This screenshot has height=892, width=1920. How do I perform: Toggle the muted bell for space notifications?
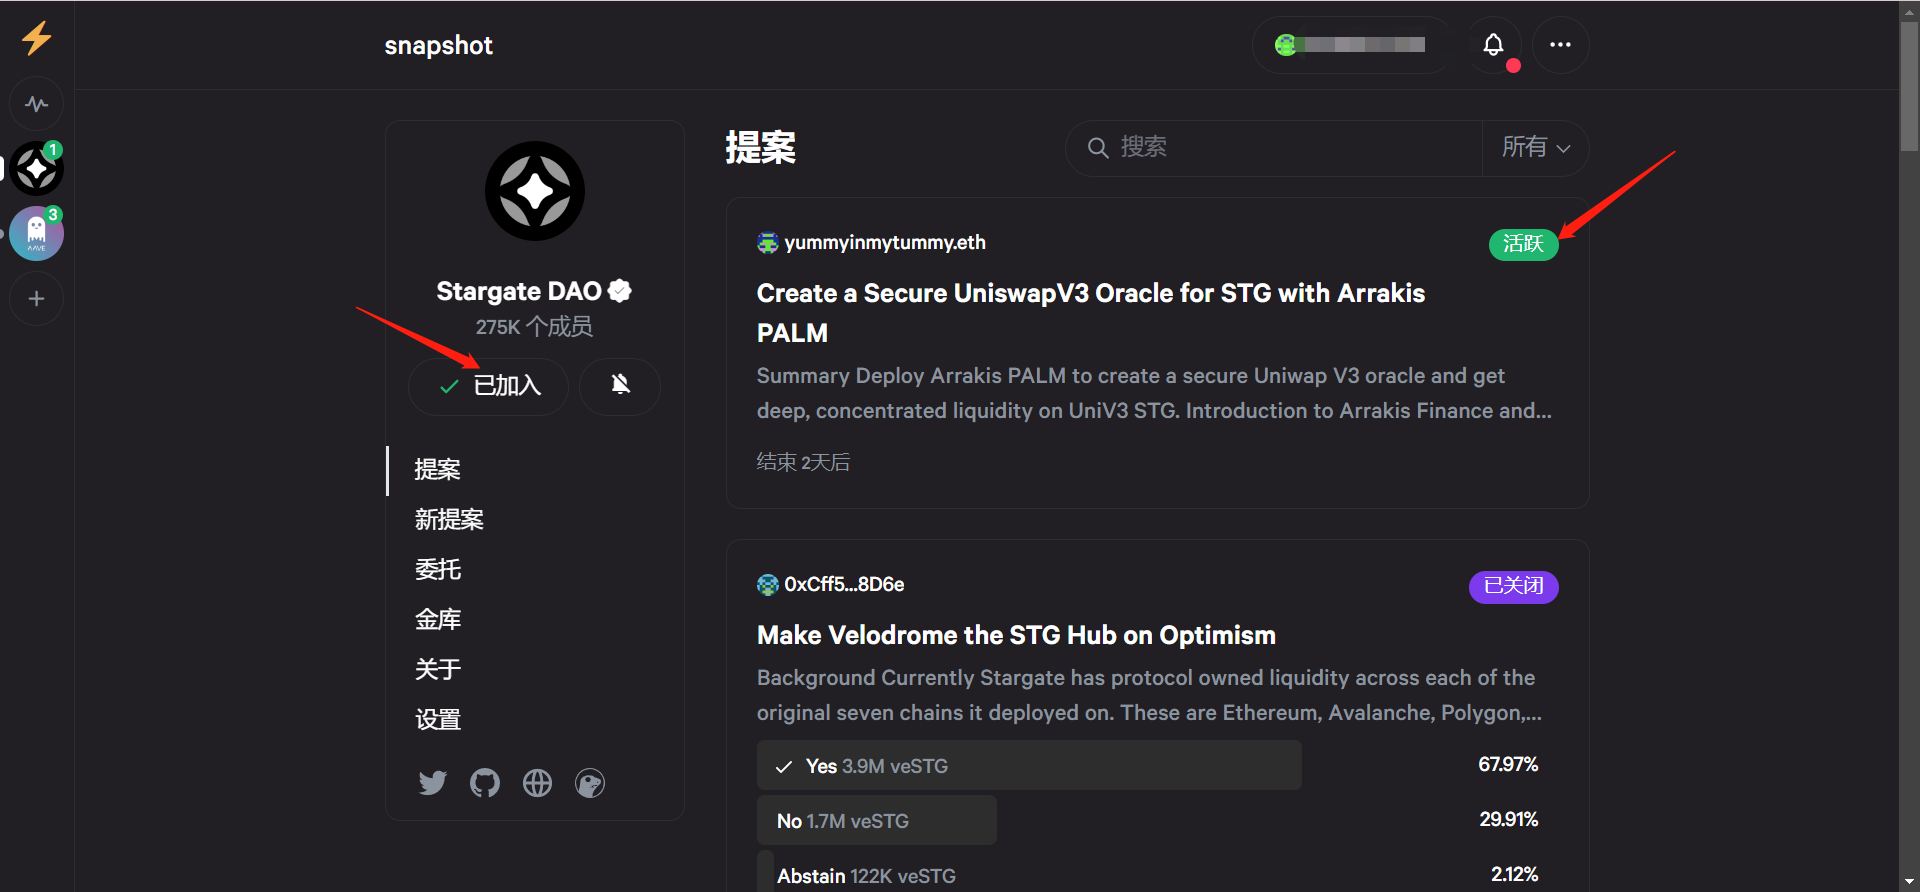click(620, 386)
